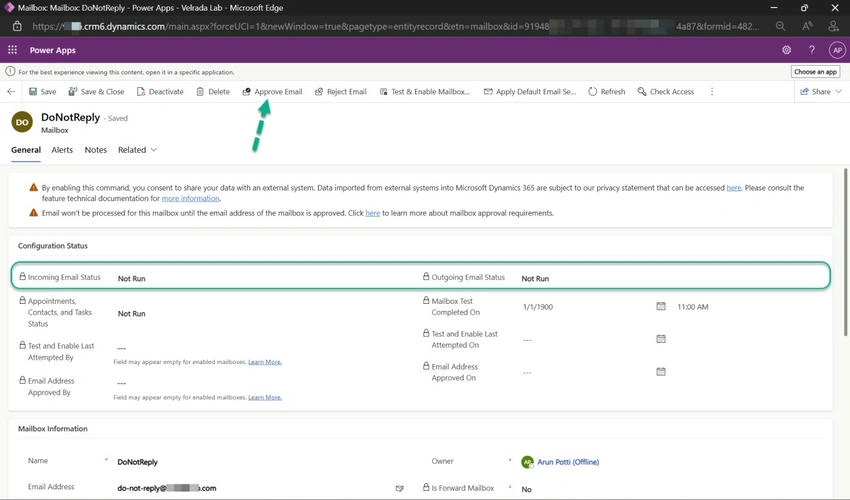Click the Incoming Email Status Not Run value

pos(132,279)
